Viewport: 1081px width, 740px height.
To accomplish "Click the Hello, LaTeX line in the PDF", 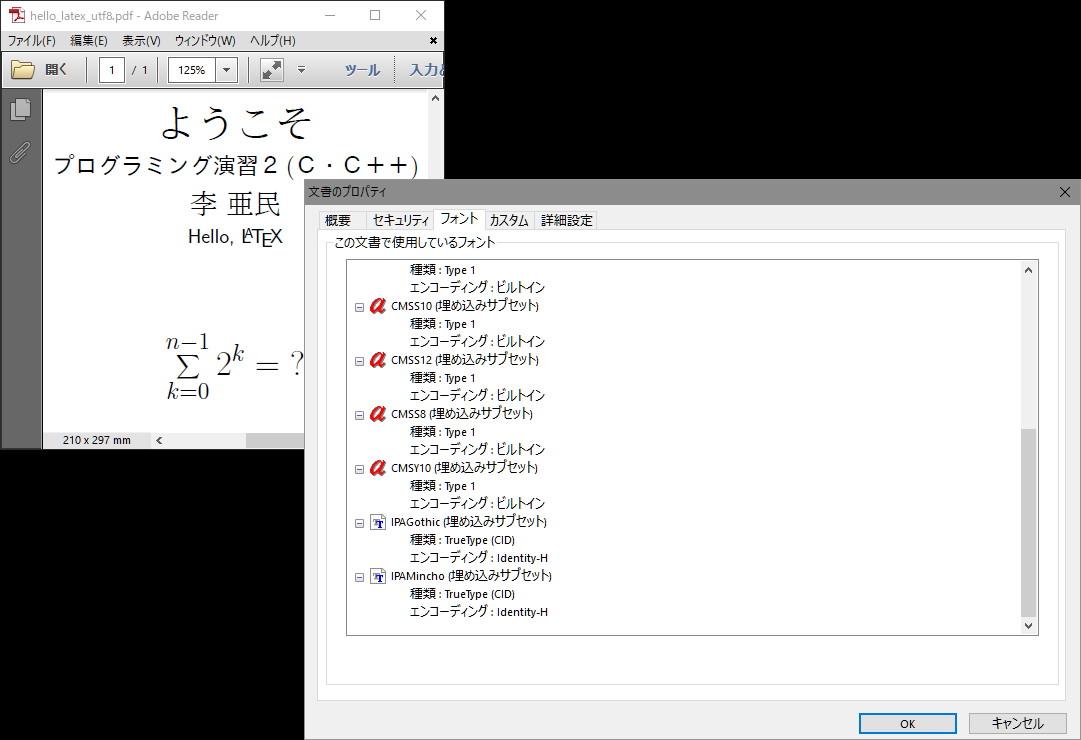I will coord(235,237).
